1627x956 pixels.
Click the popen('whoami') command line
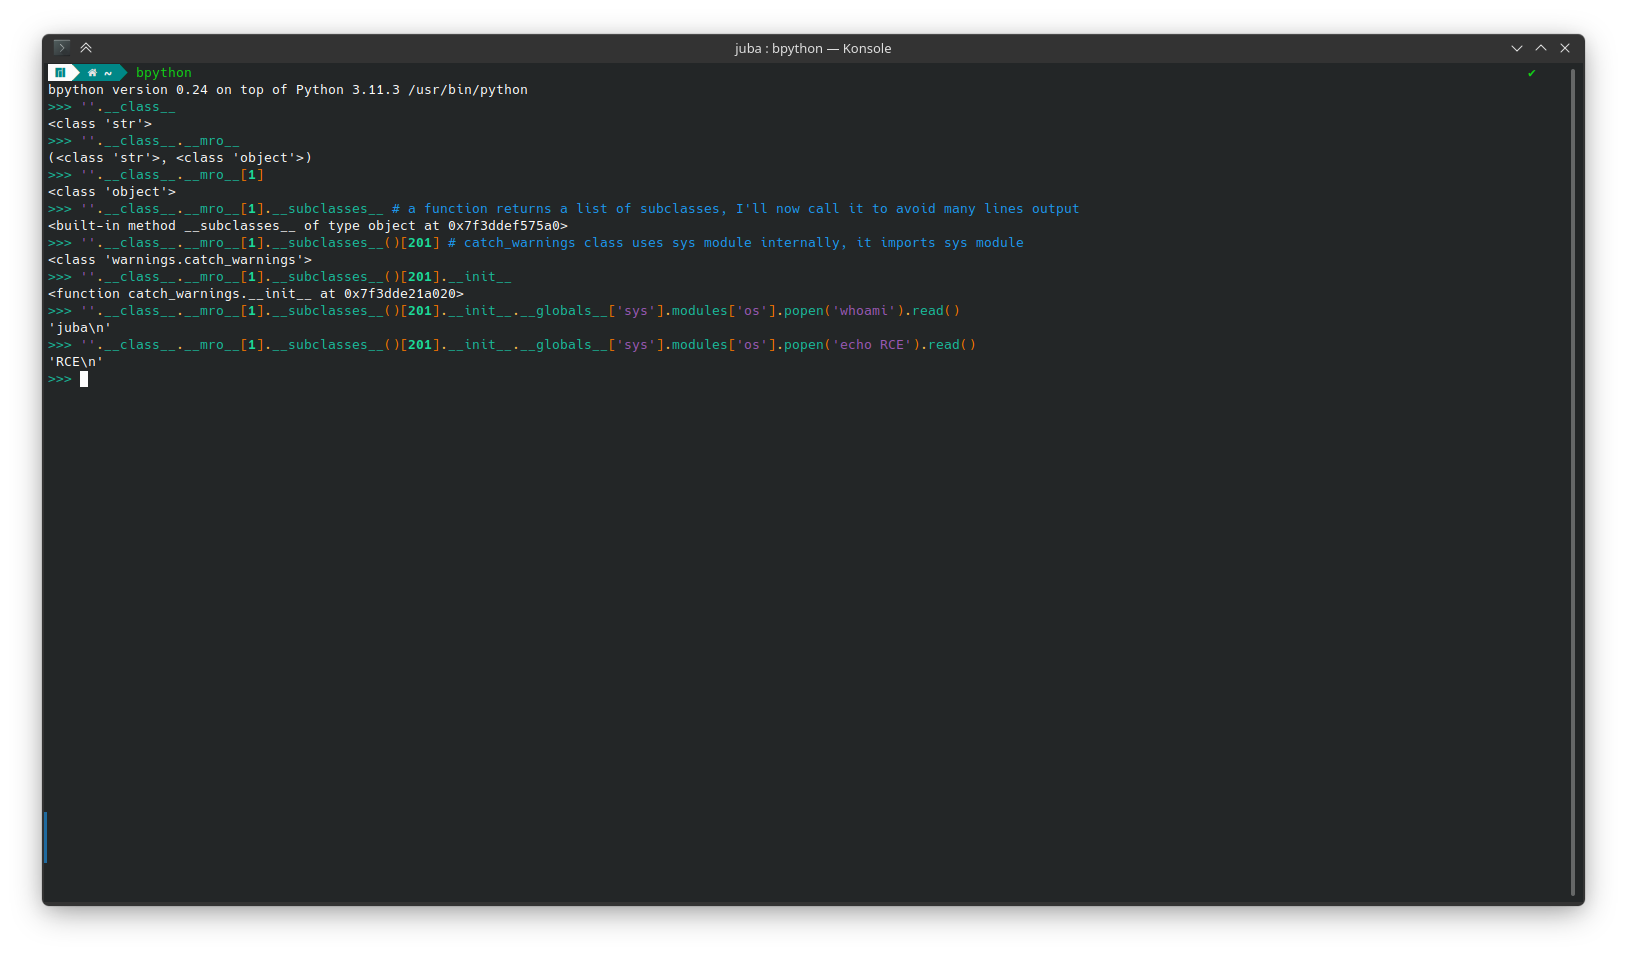[504, 311]
